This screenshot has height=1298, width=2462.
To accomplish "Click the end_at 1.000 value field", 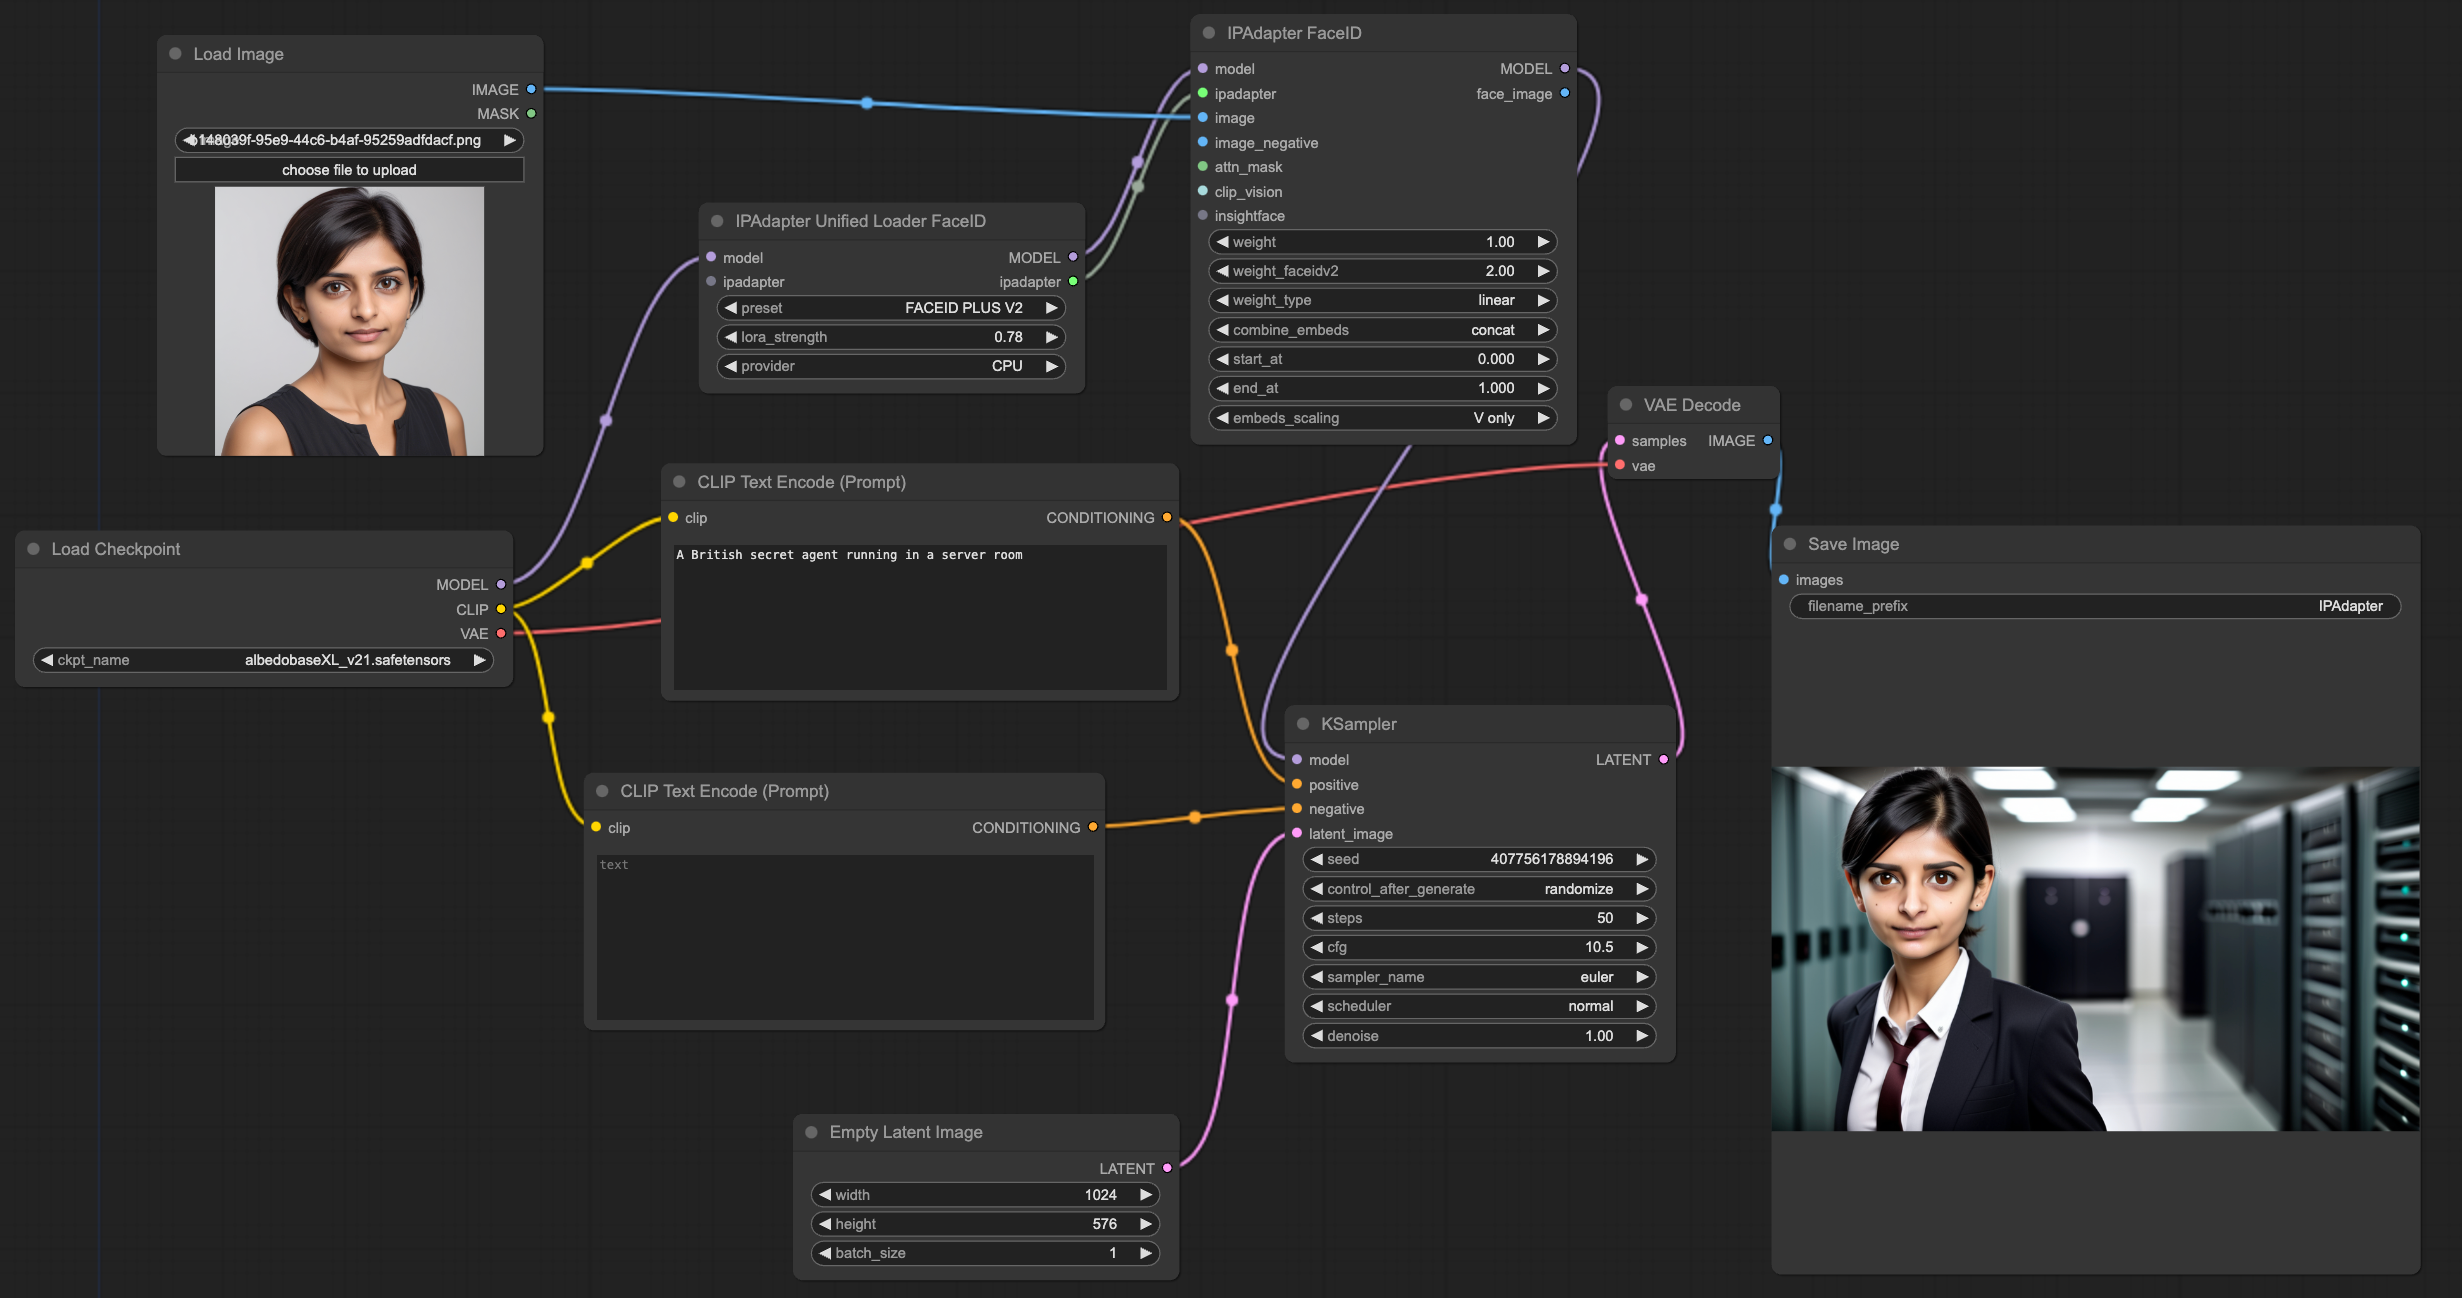I will (1383, 388).
